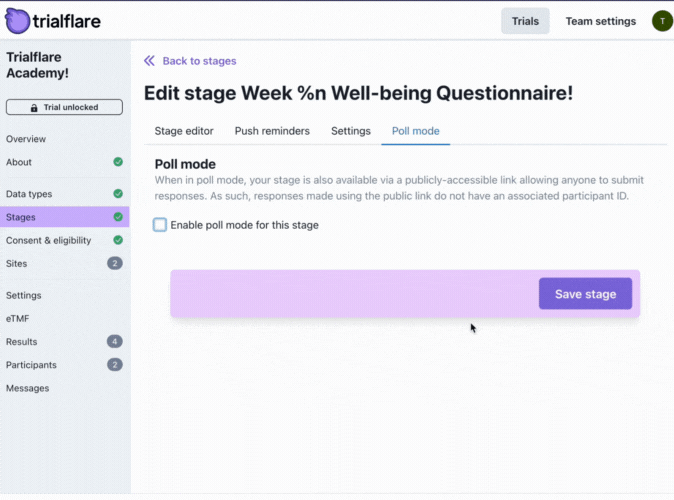Click the green checkmark beside Consent & eligibility
This screenshot has height=500, width=674.
pyautogui.click(x=118, y=240)
